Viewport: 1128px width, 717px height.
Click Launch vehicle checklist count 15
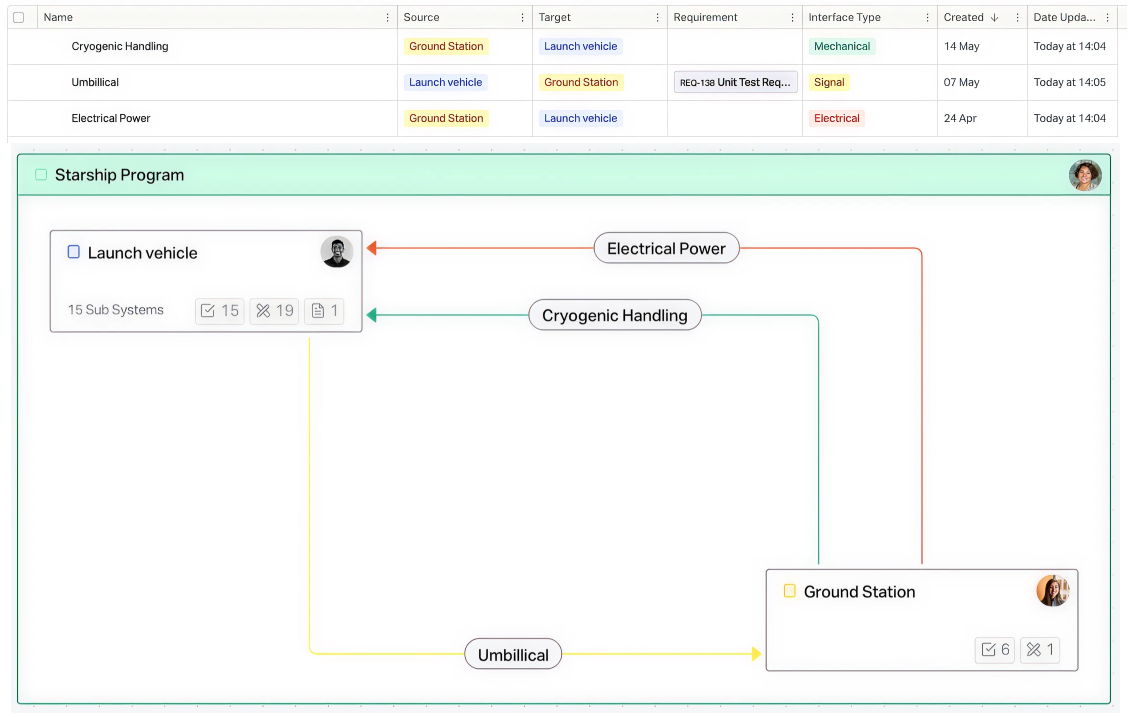[220, 311]
